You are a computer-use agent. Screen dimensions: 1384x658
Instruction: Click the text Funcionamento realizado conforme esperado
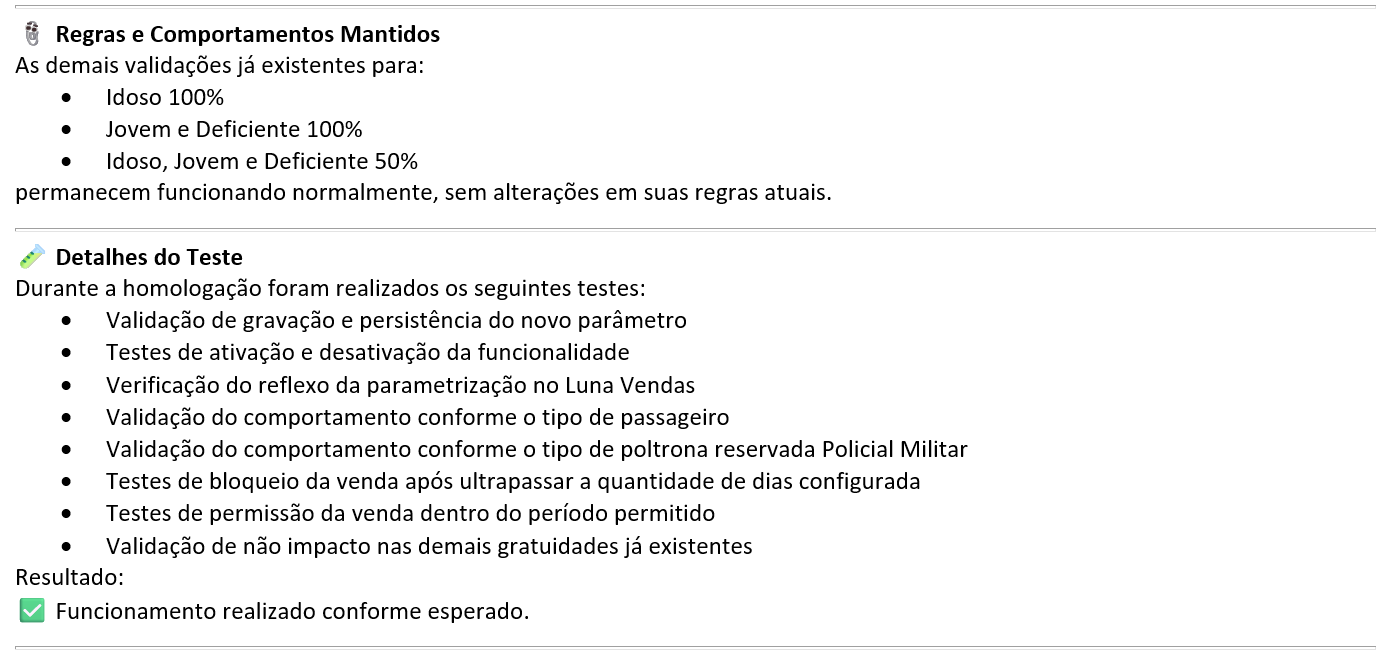coord(292,610)
